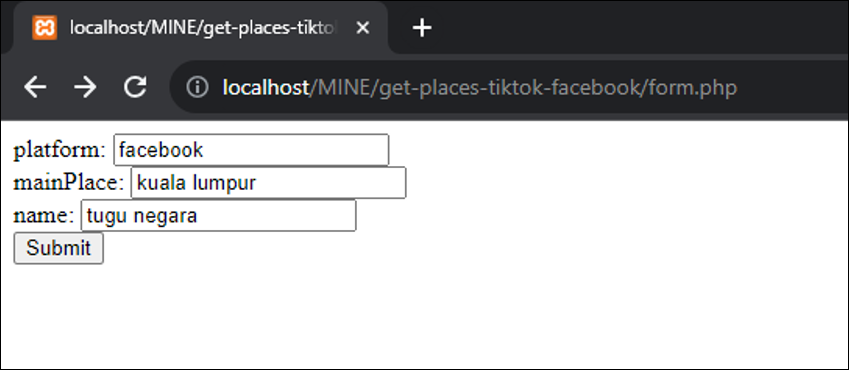849x370 pixels.
Task: Submit the form with the Submit button
Action: (58, 248)
